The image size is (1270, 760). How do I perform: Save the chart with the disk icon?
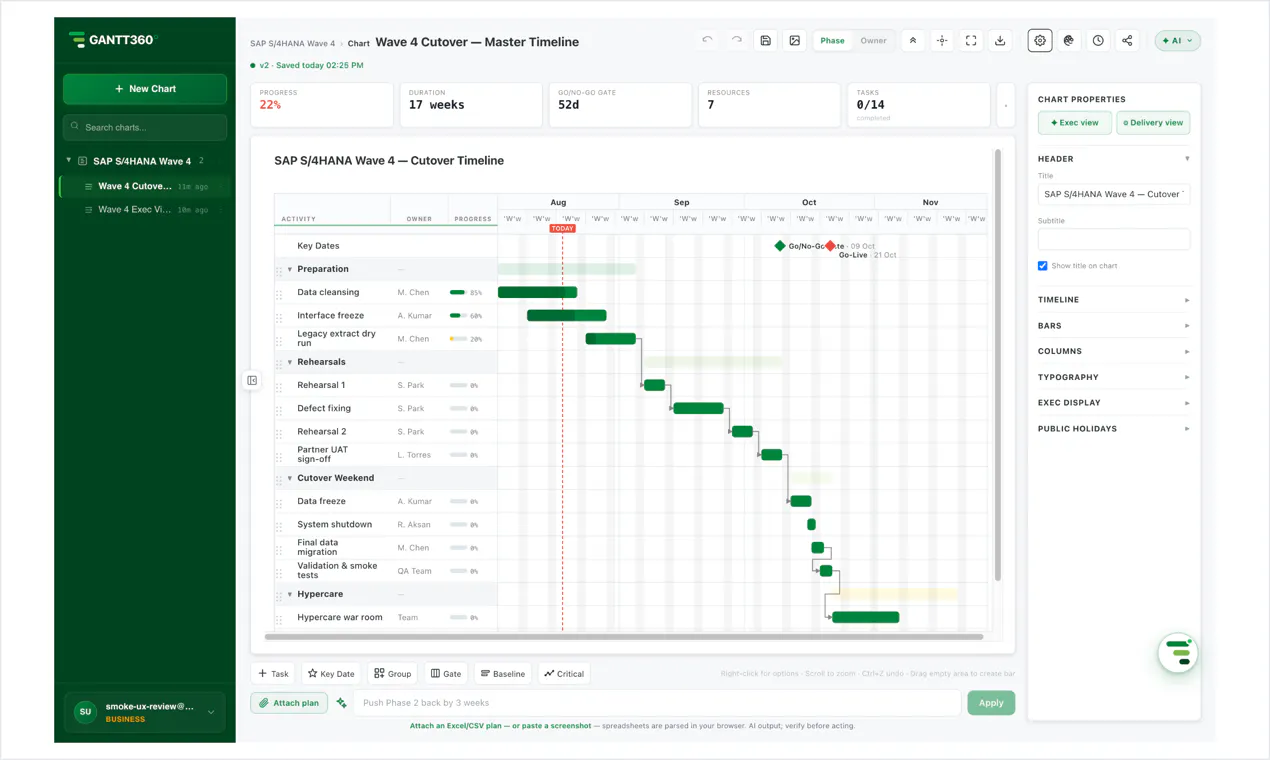point(765,41)
